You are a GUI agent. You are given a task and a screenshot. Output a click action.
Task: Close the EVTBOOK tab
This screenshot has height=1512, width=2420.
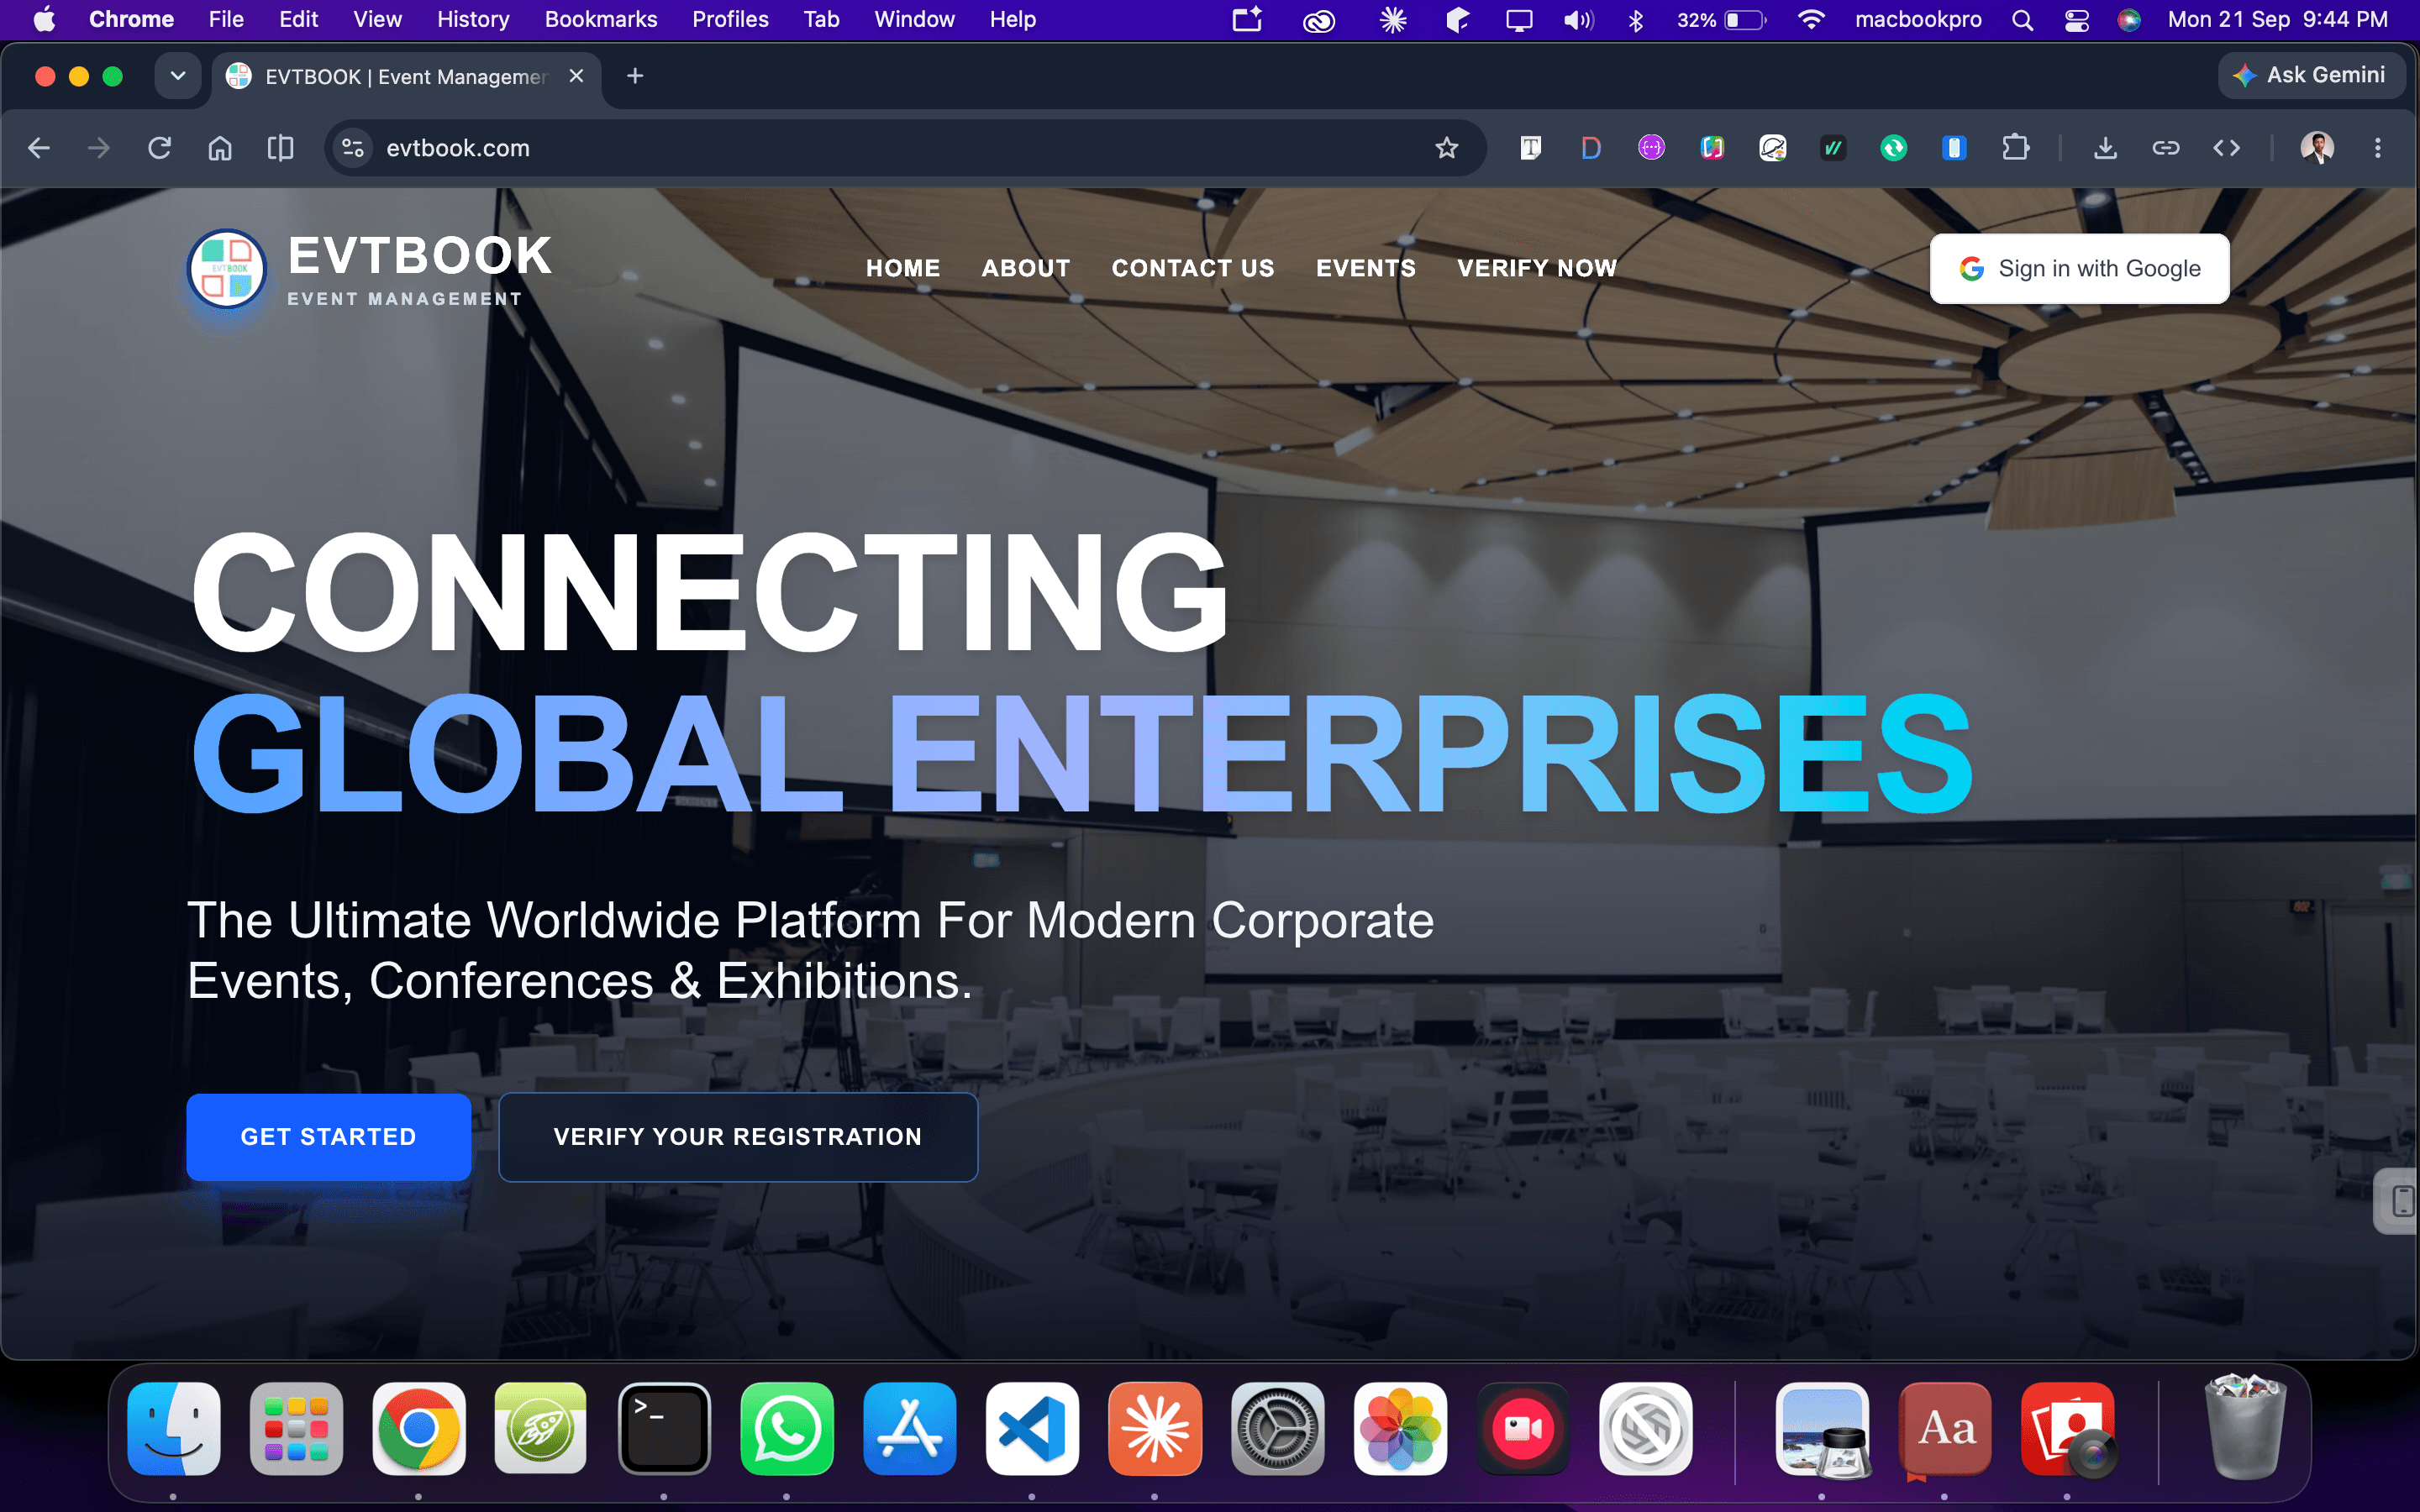[576, 76]
